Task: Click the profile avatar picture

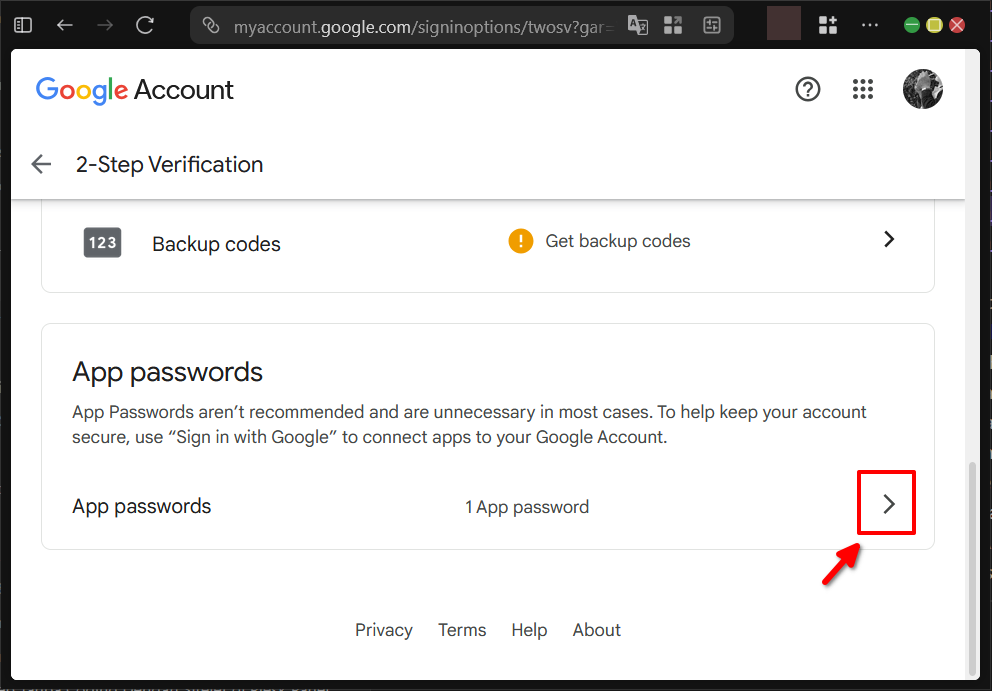Action: click(x=922, y=89)
